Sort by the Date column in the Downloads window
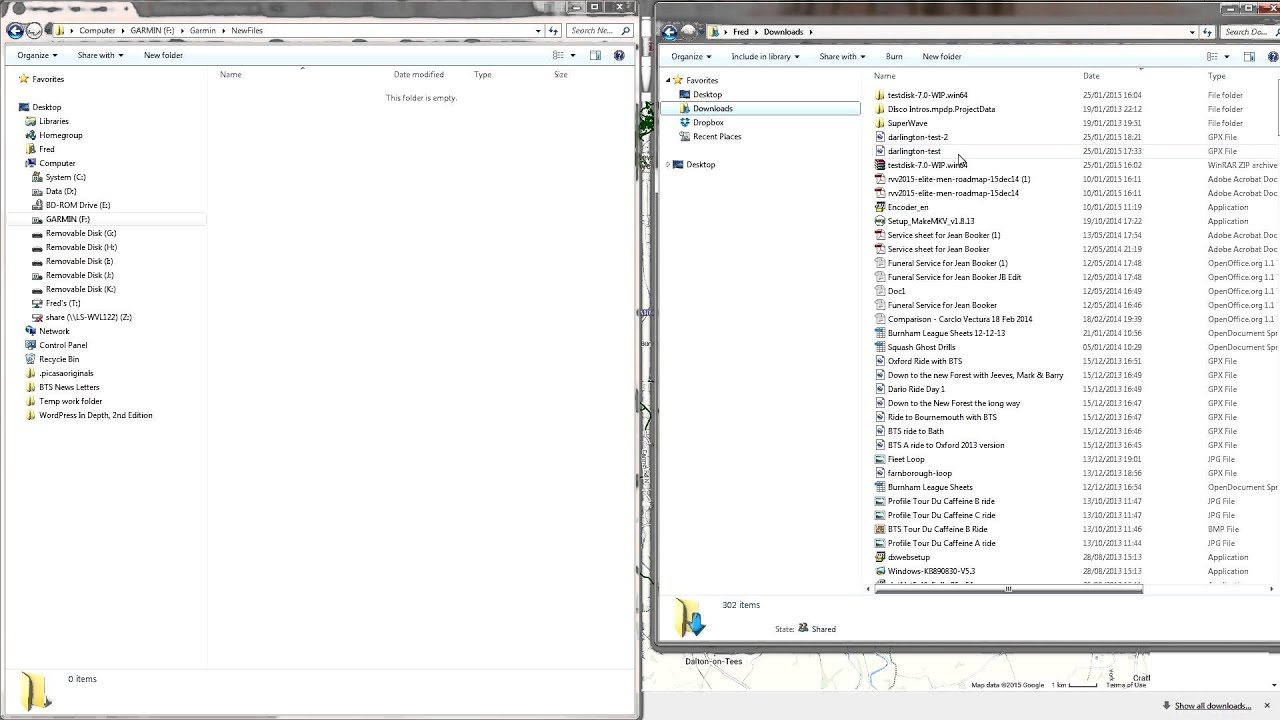The height and width of the screenshot is (720, 1280). (1091, 76)
